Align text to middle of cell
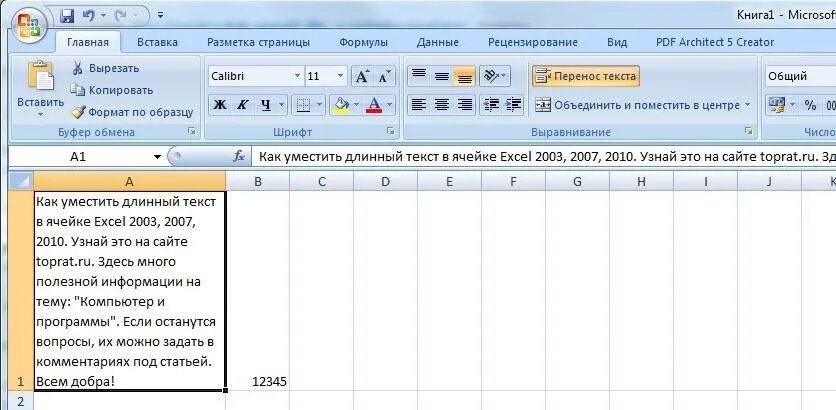 pos(441,76)
